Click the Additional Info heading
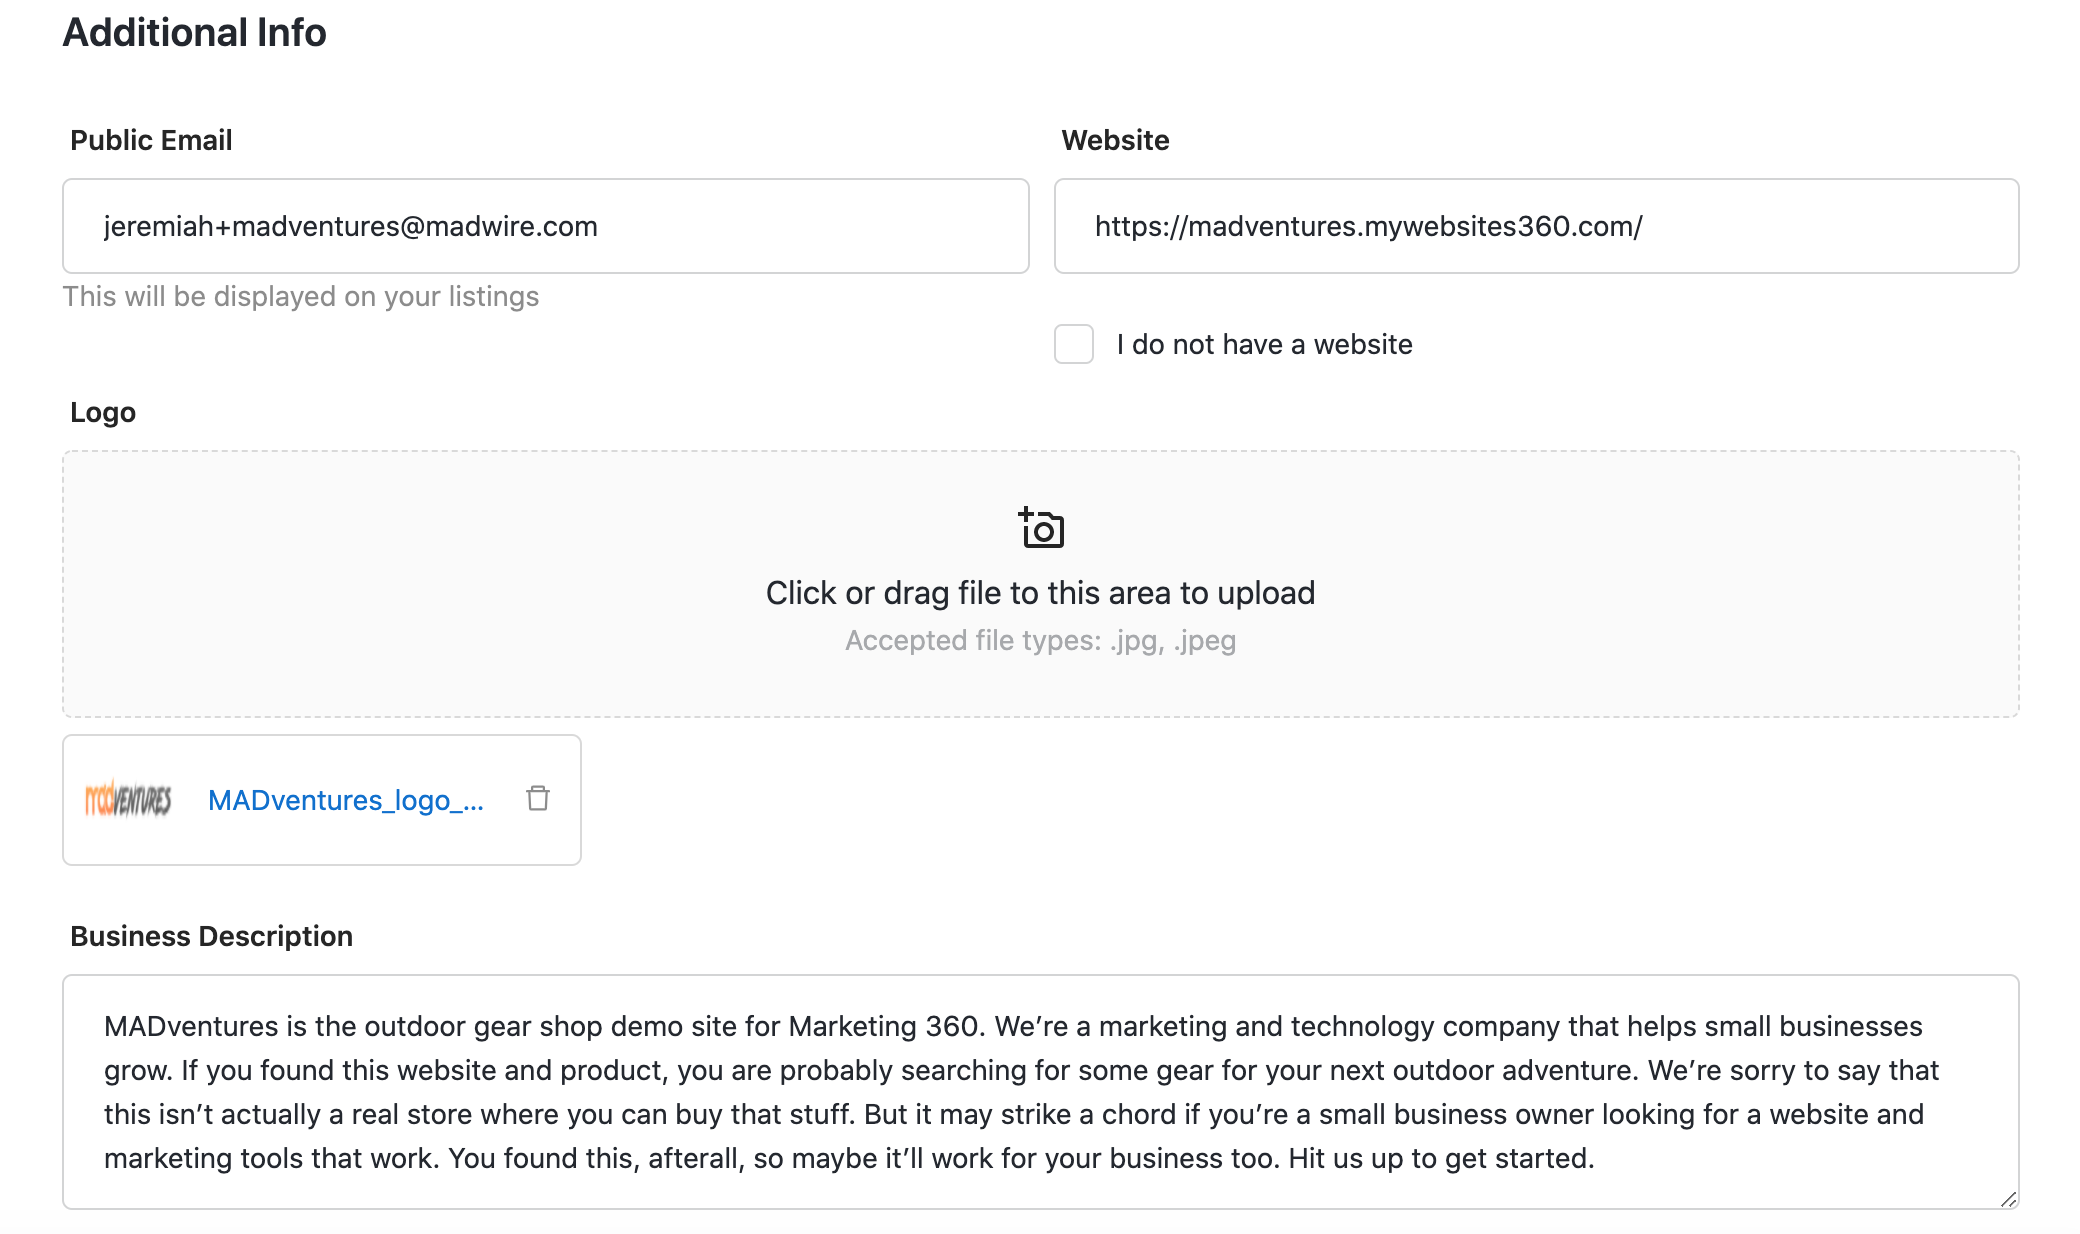Viewport: 2080px width, 1234px height. click(195, 32)
